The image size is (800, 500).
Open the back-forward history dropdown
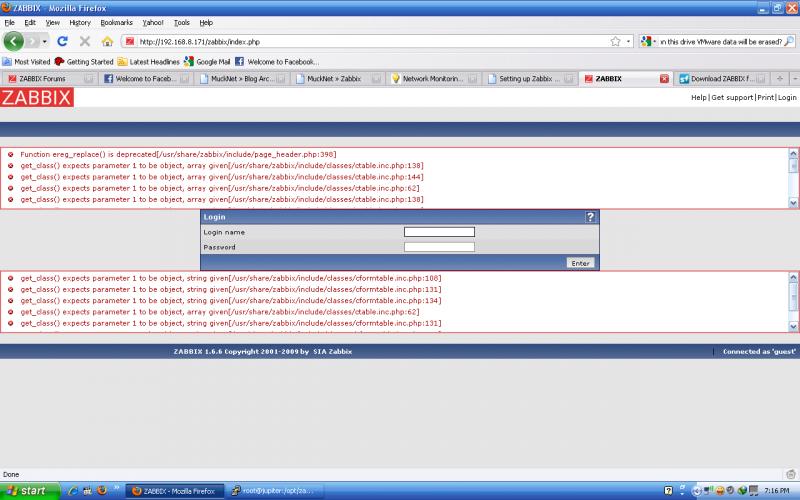click(x=45, y=41)
